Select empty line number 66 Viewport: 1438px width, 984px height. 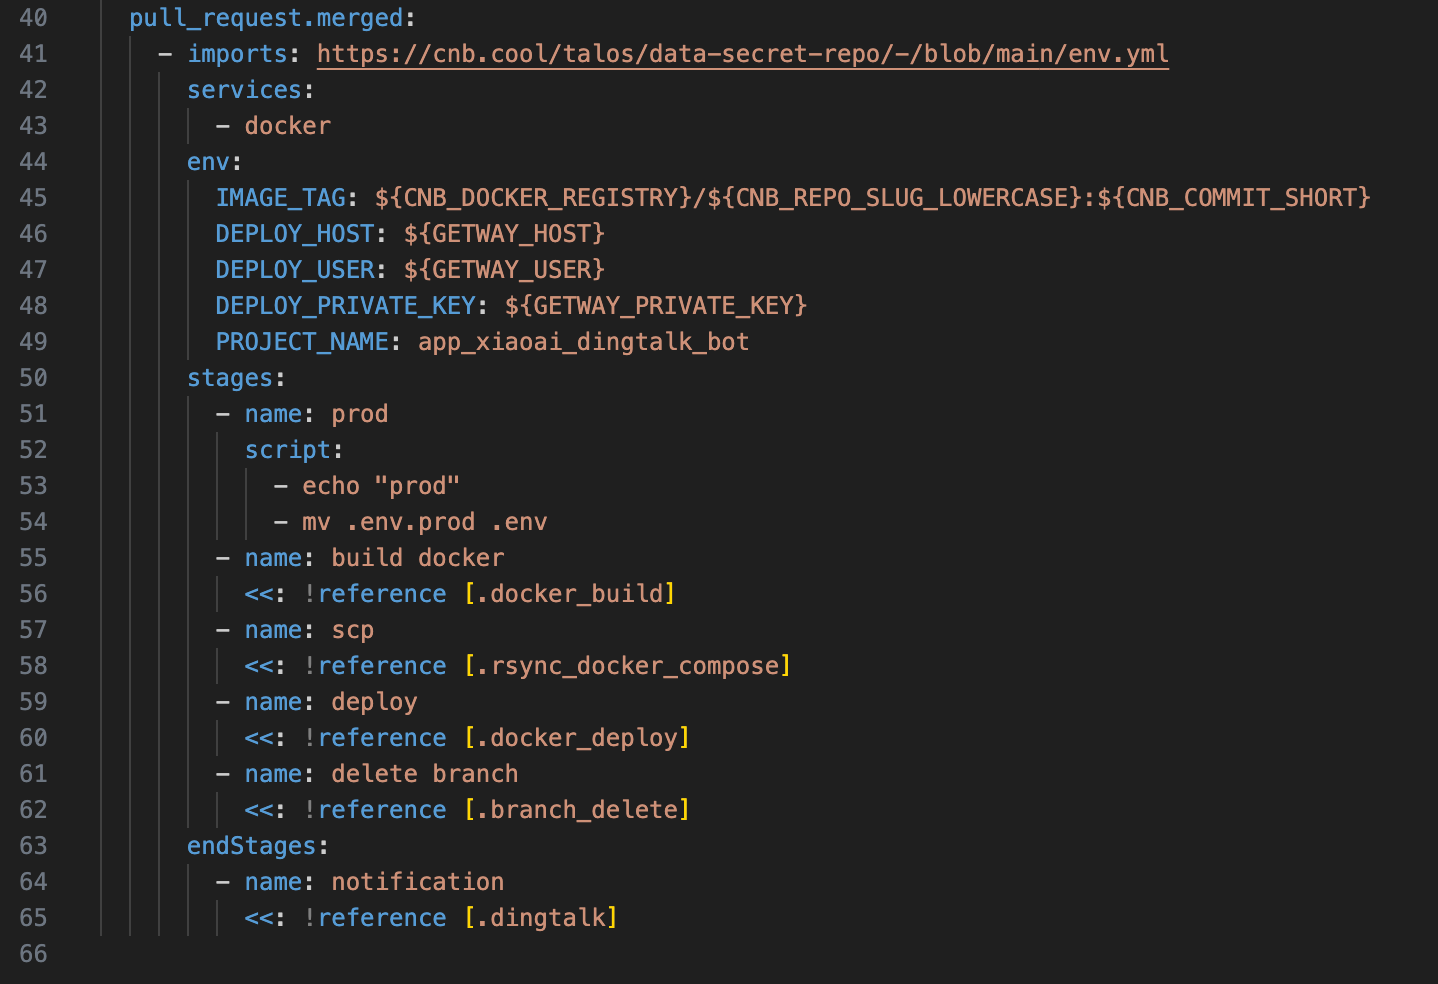(33, 954)
